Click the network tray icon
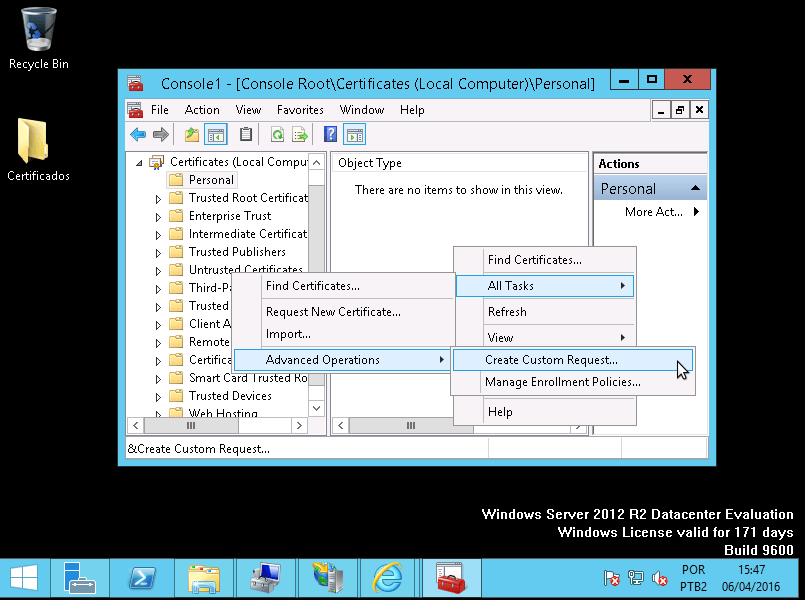 pyautogui.click(x=636, y=578)
